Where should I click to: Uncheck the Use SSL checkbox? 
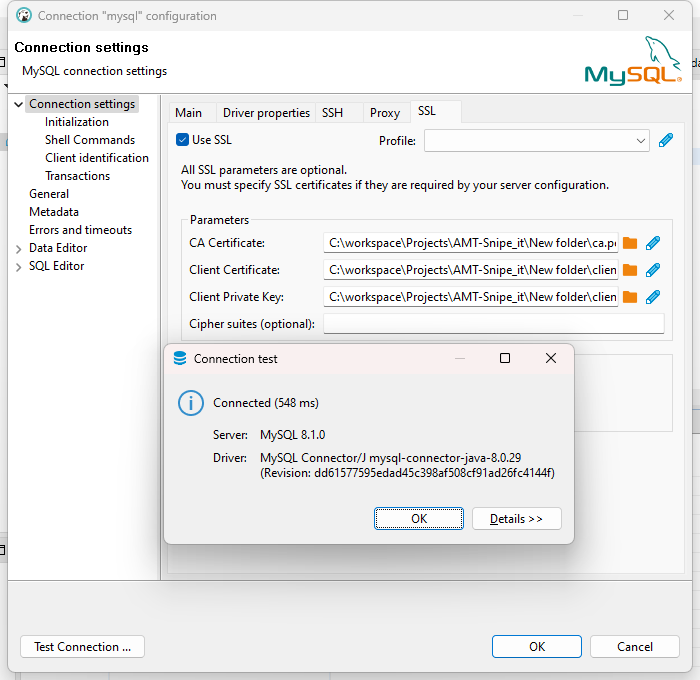point(182,140)
